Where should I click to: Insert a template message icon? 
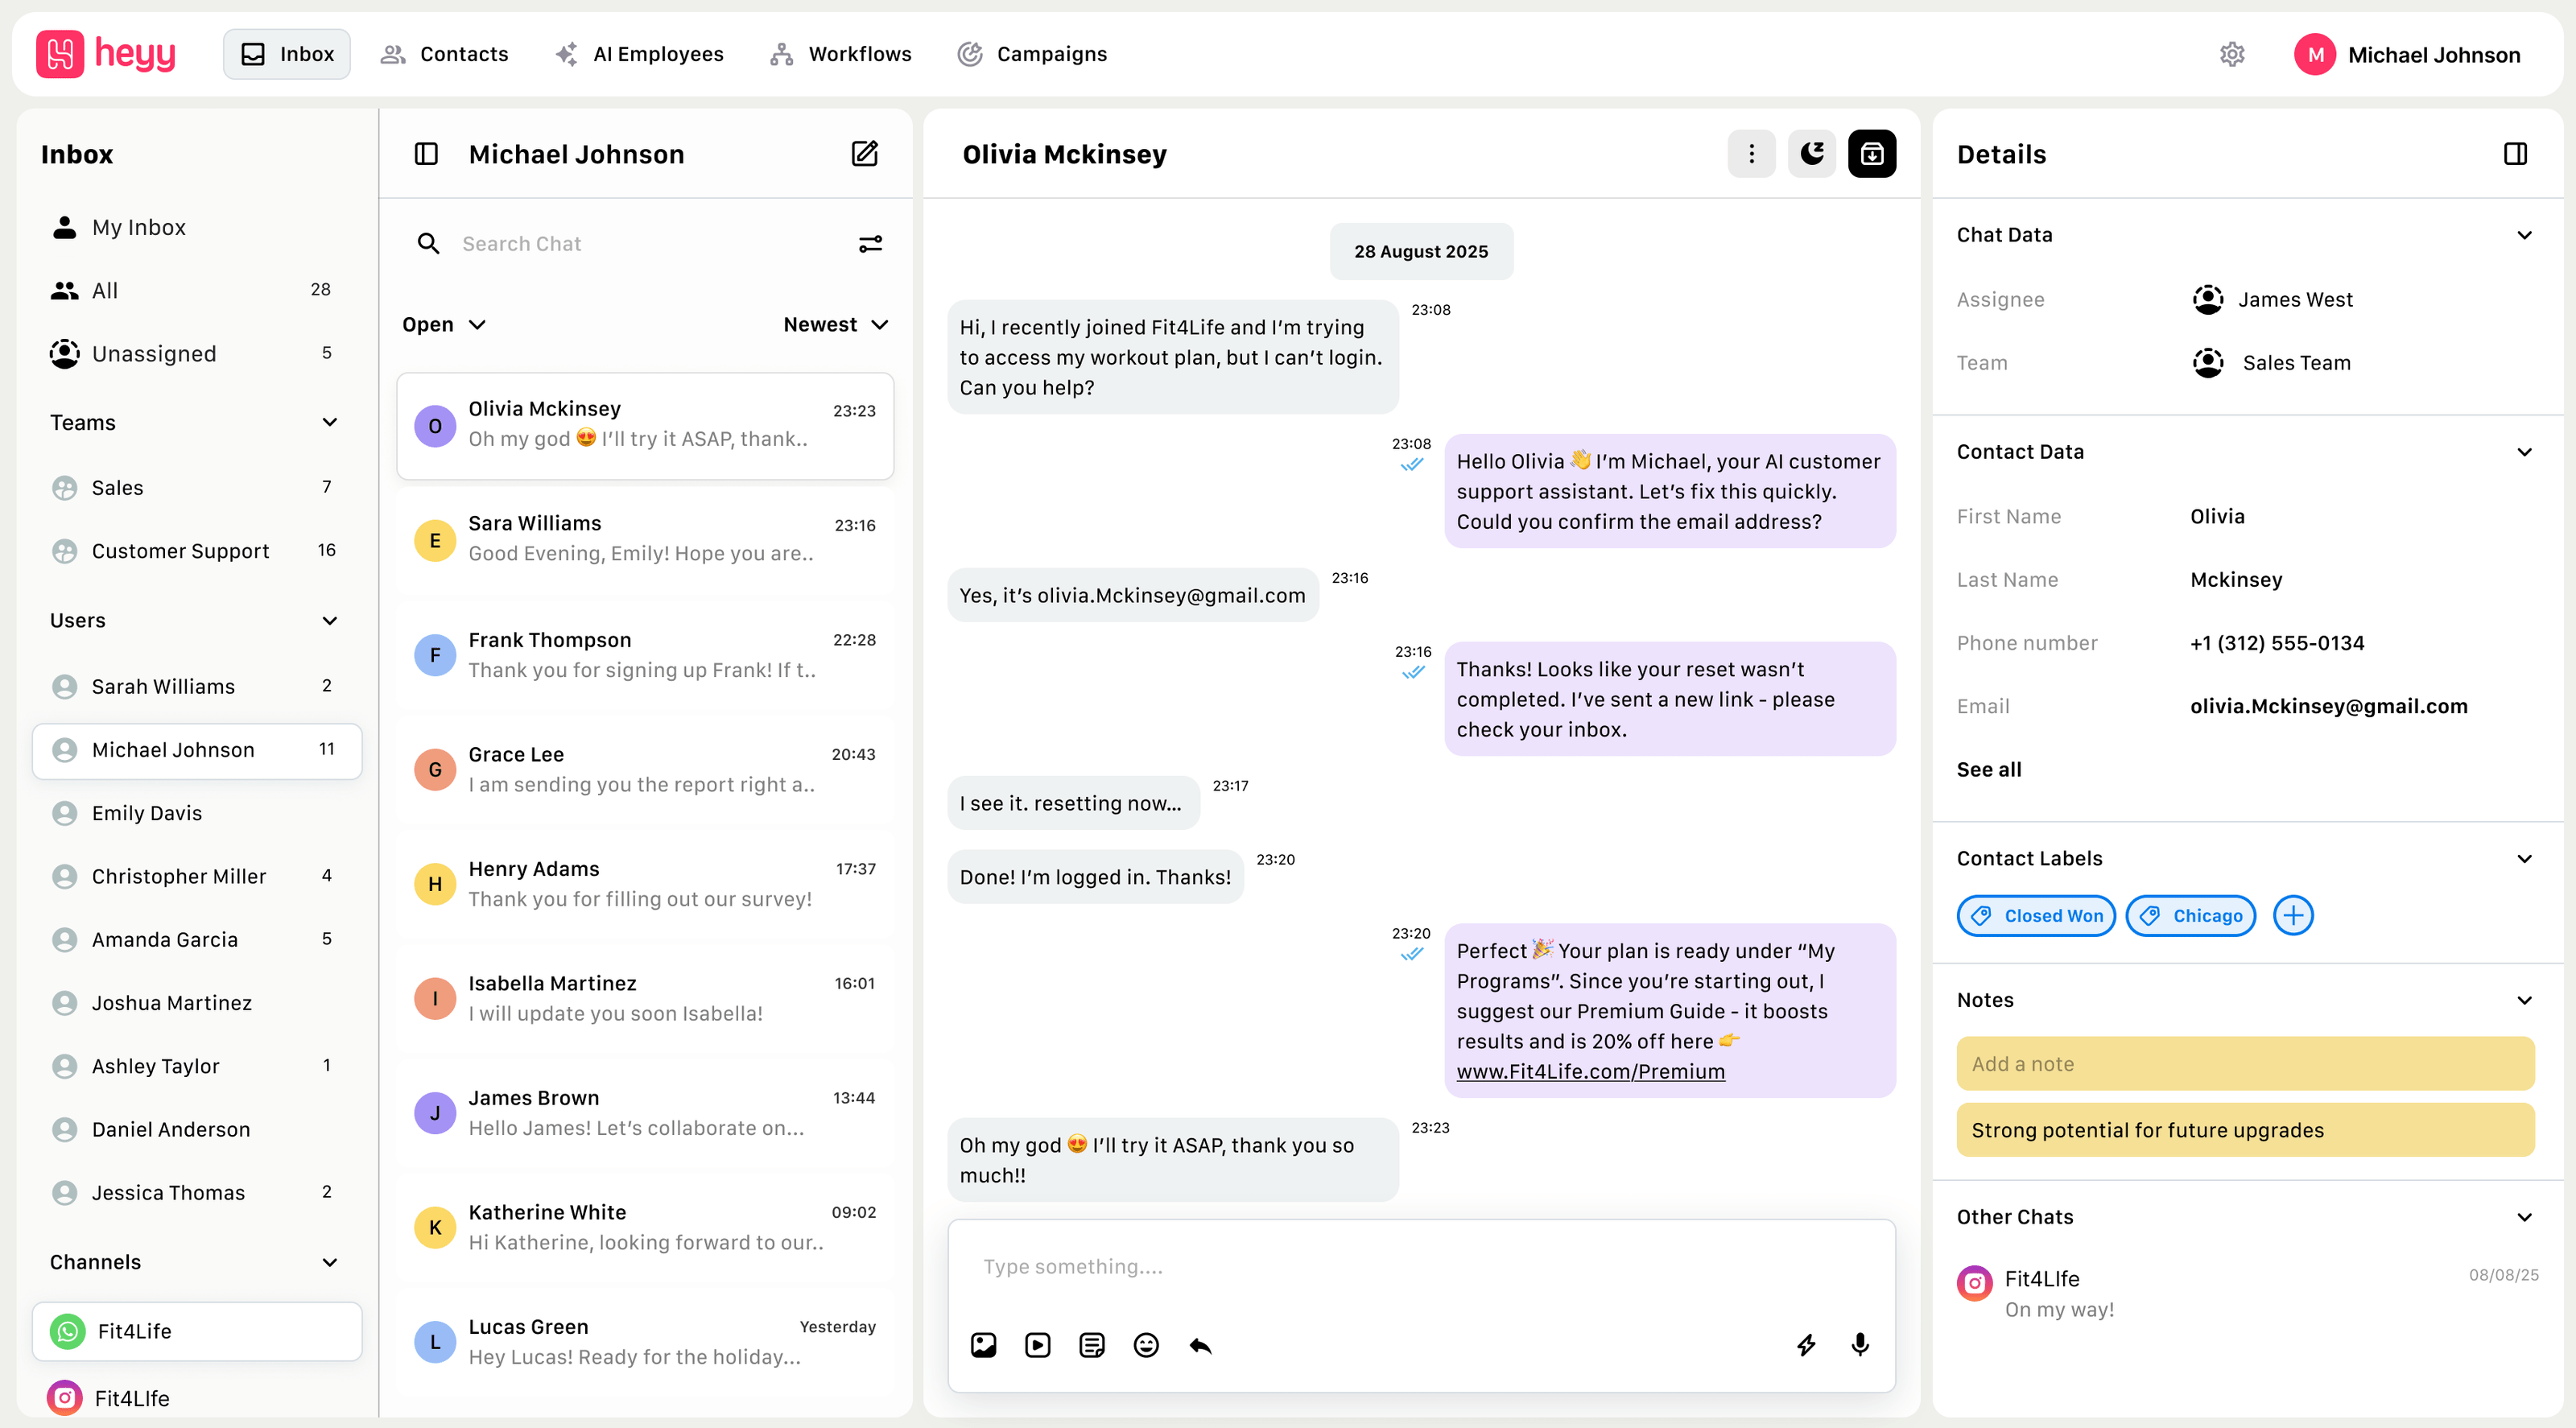(1092, 1345)
